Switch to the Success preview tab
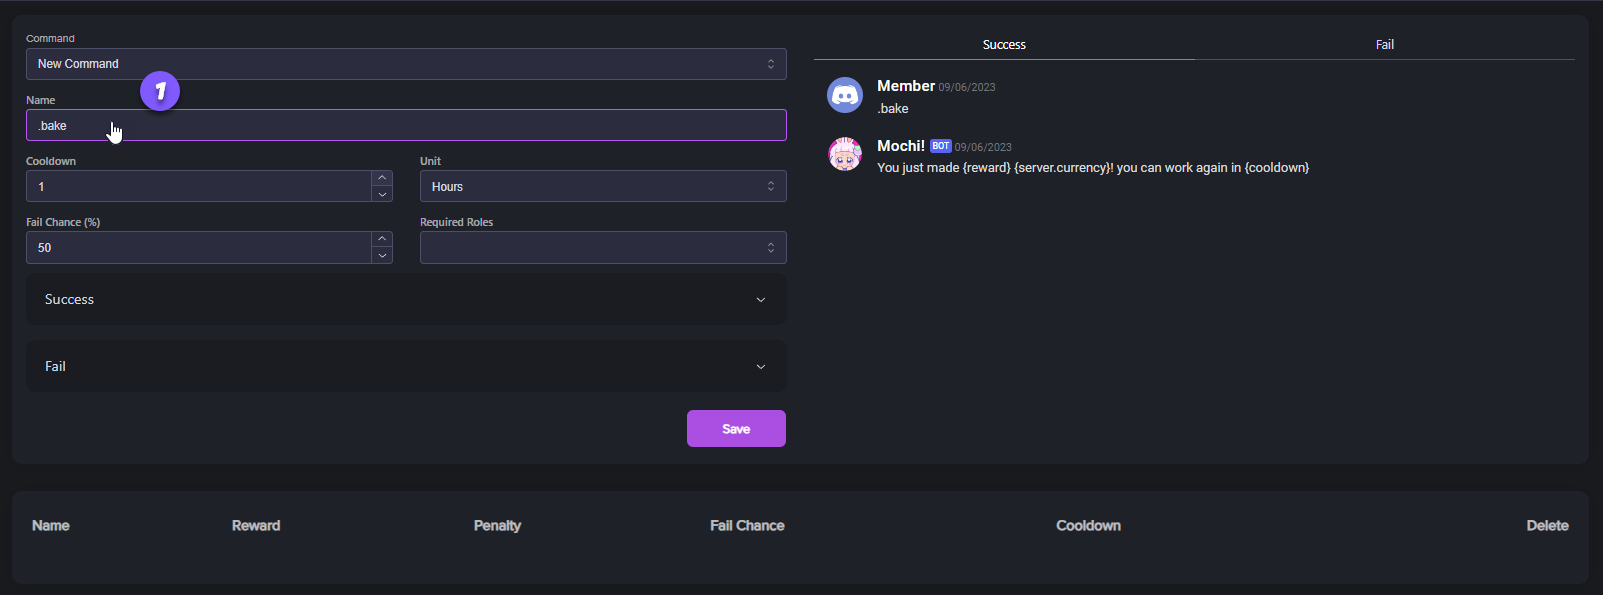The image size is (1603, 595). [1004, 45]
